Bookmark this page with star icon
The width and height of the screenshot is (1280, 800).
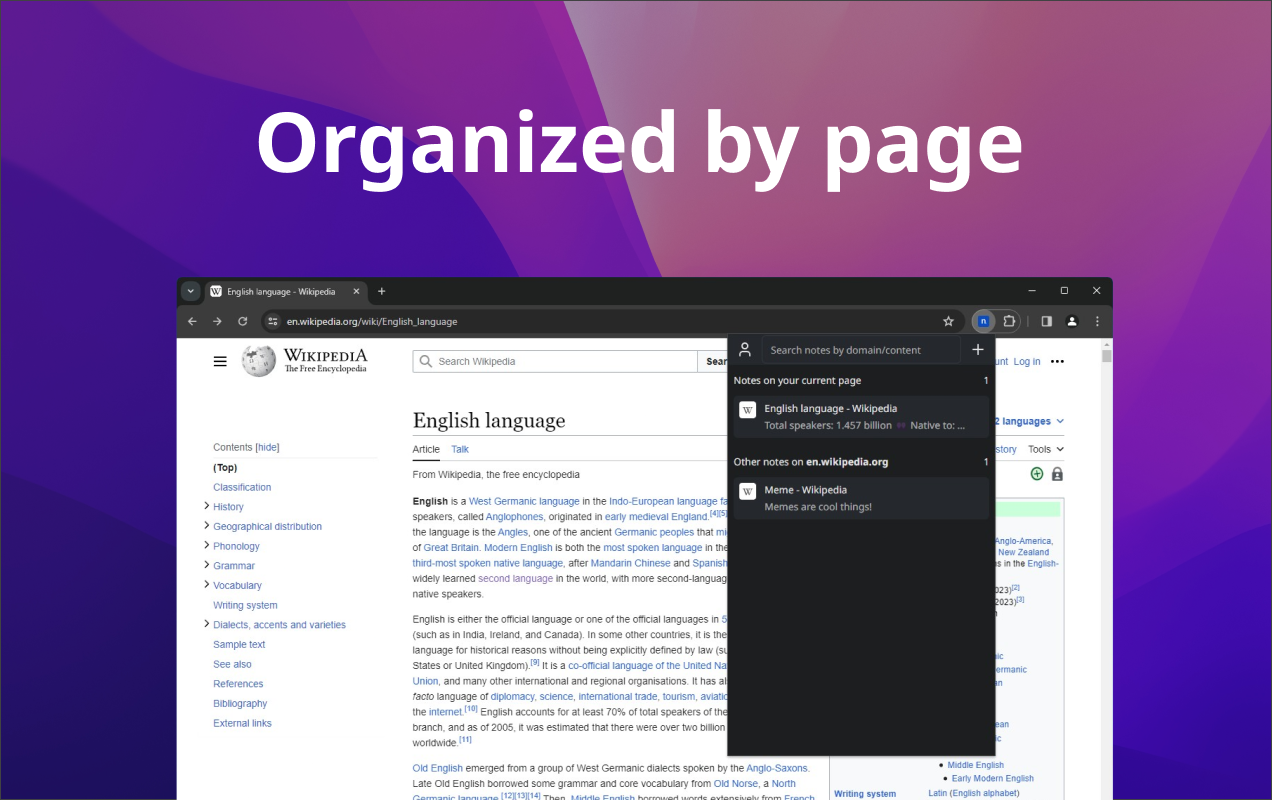(948, 321)
